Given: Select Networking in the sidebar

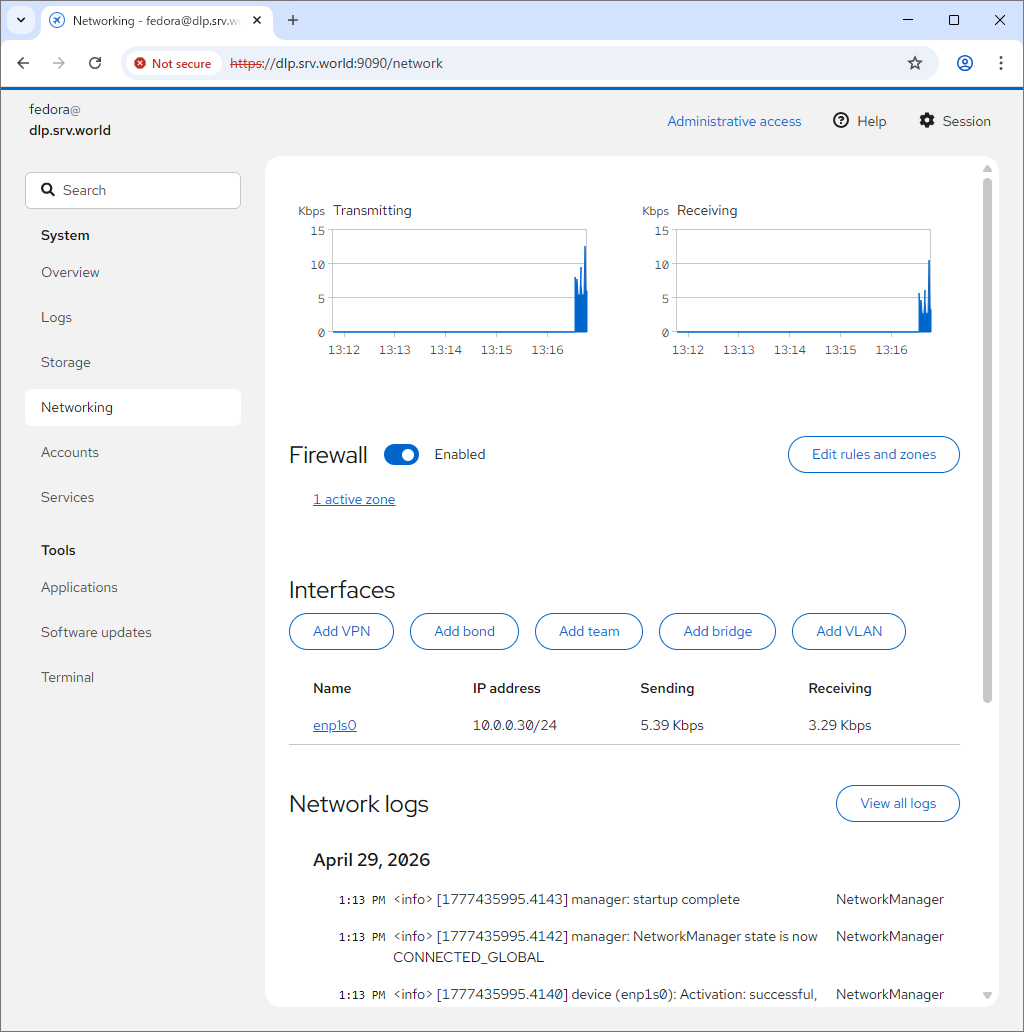Looking at the screenshot, I should (133, 407).
